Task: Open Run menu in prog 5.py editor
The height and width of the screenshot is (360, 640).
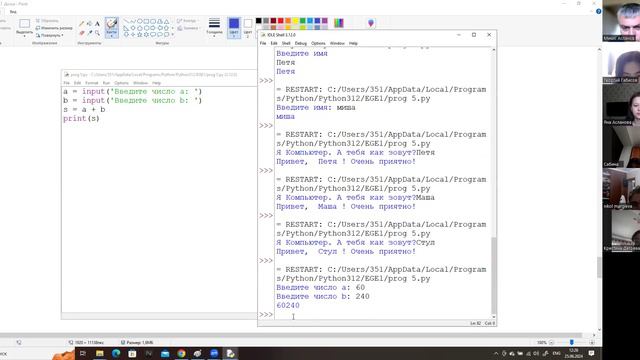Action: [106, 83]
